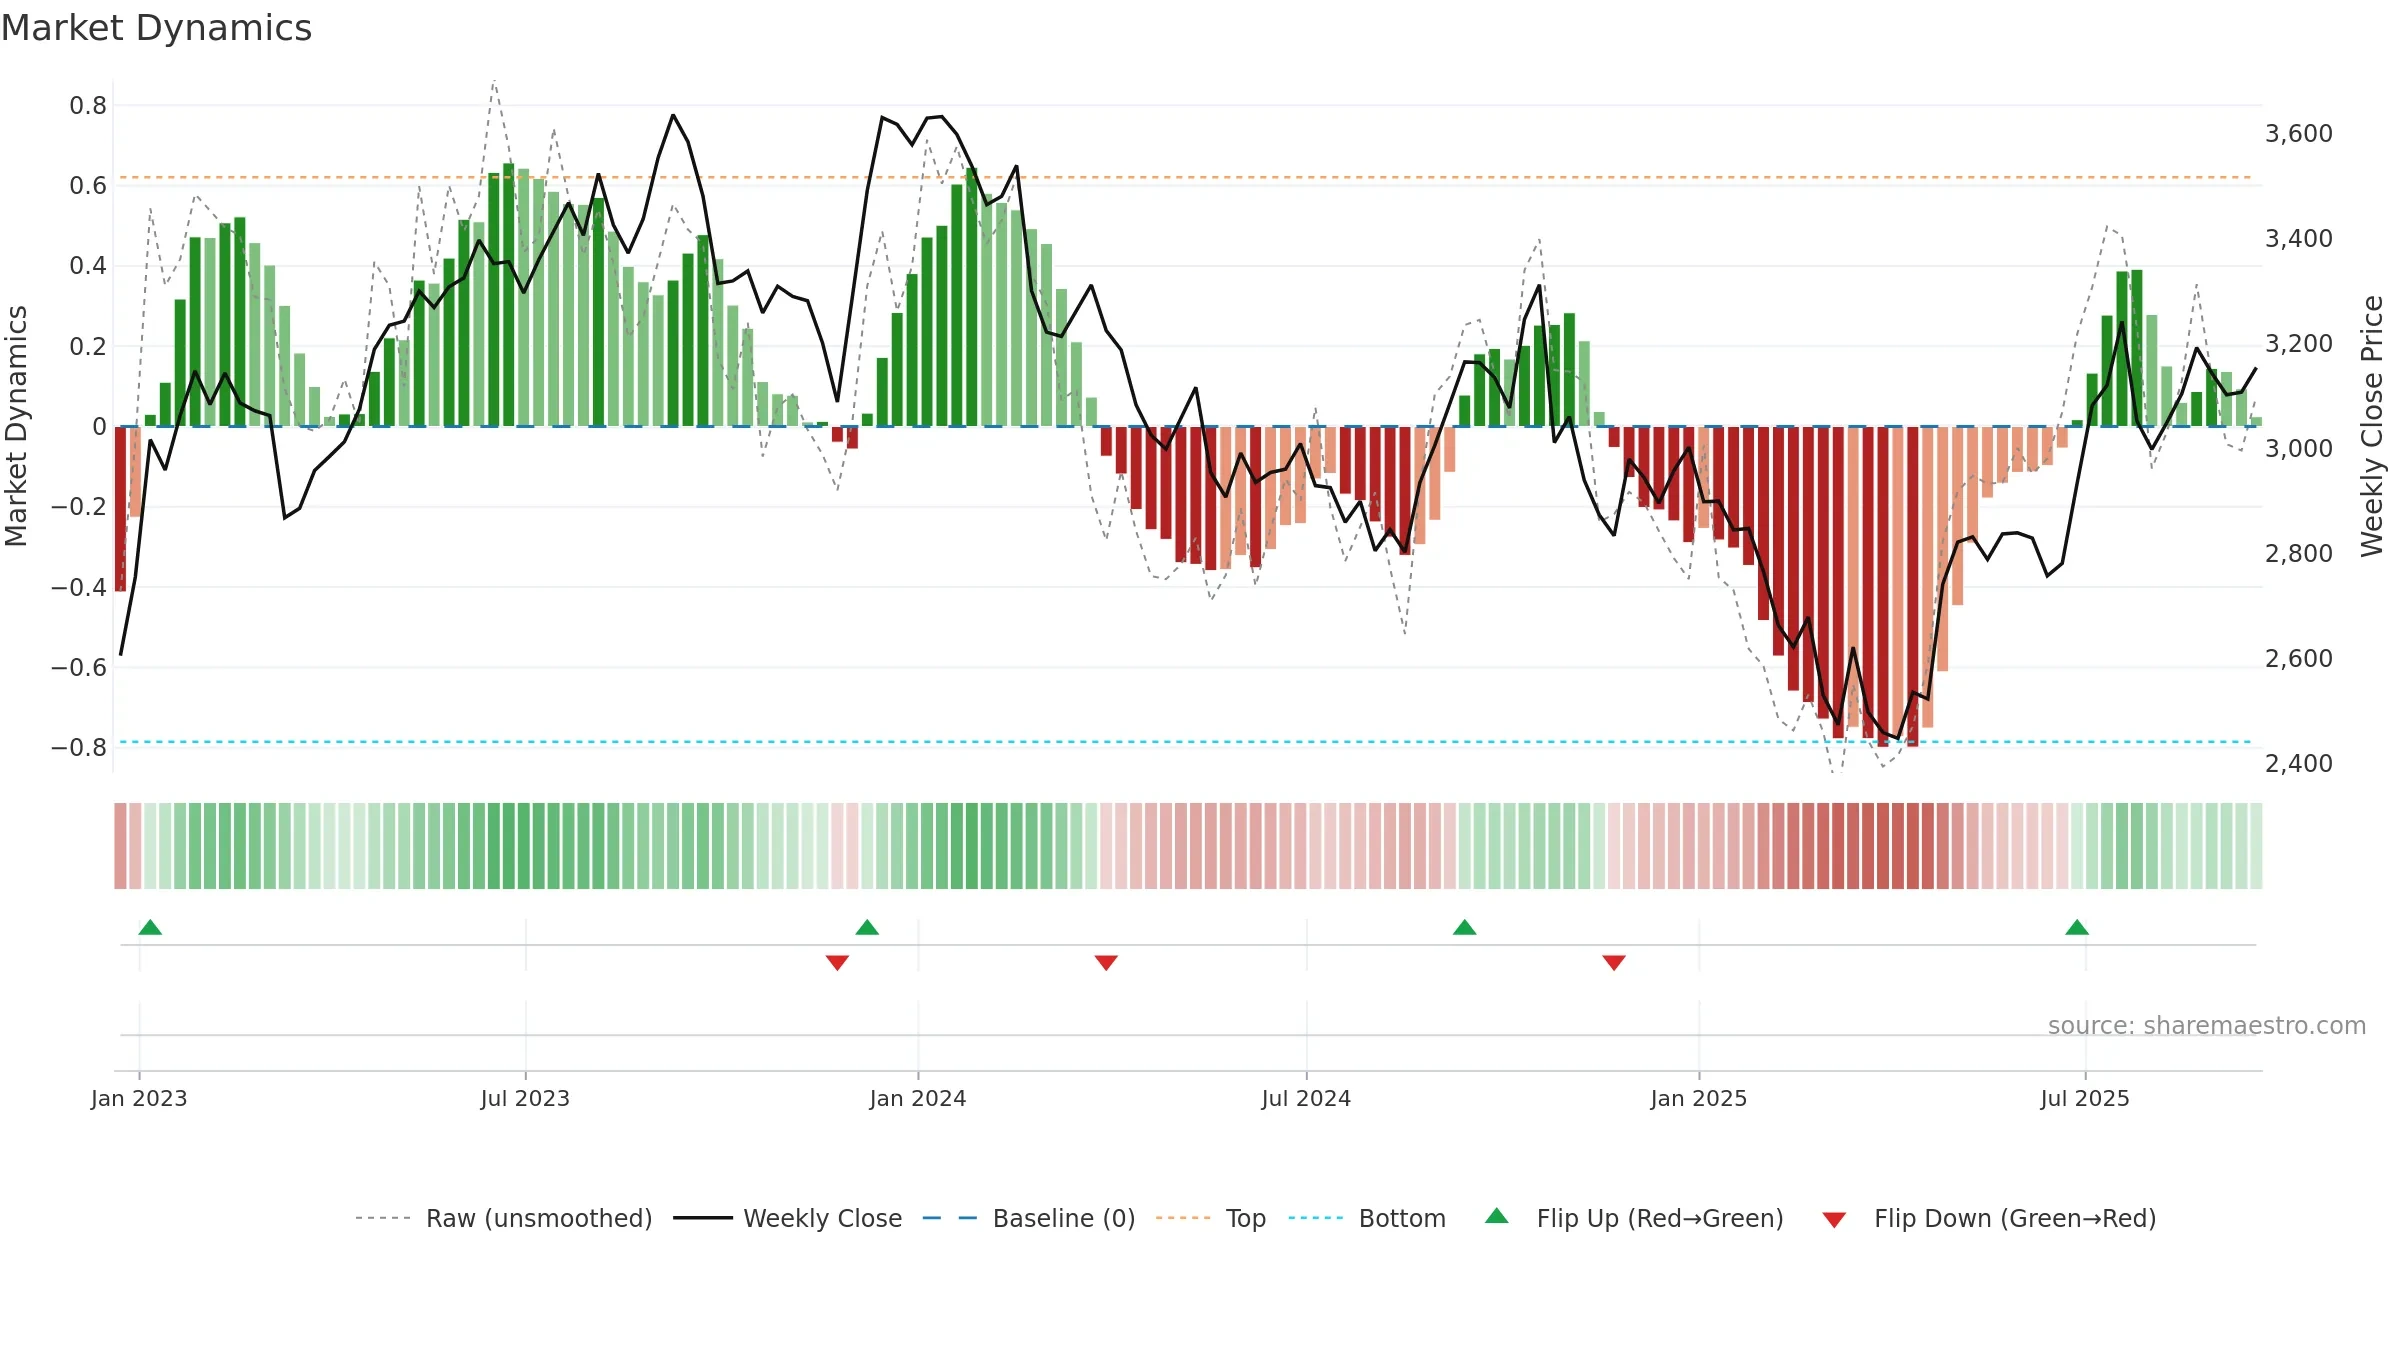Click the Market Dynamics vertical axis title
The image size is (2400, 1350).
(16, 426)
